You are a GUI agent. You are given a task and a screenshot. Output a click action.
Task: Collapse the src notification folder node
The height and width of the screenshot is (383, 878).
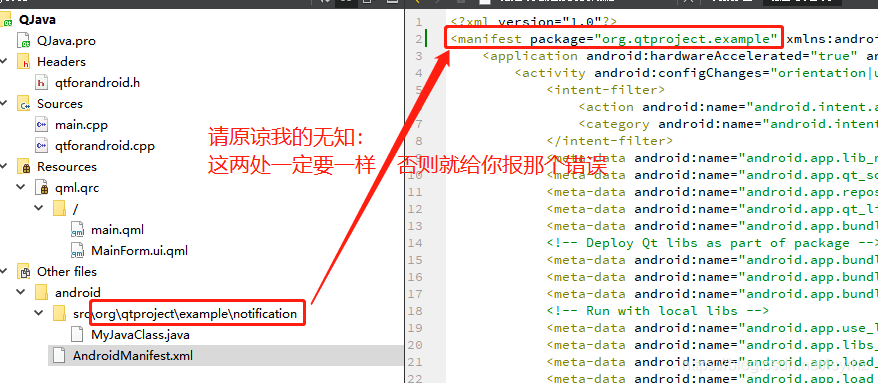click(39, 313)
